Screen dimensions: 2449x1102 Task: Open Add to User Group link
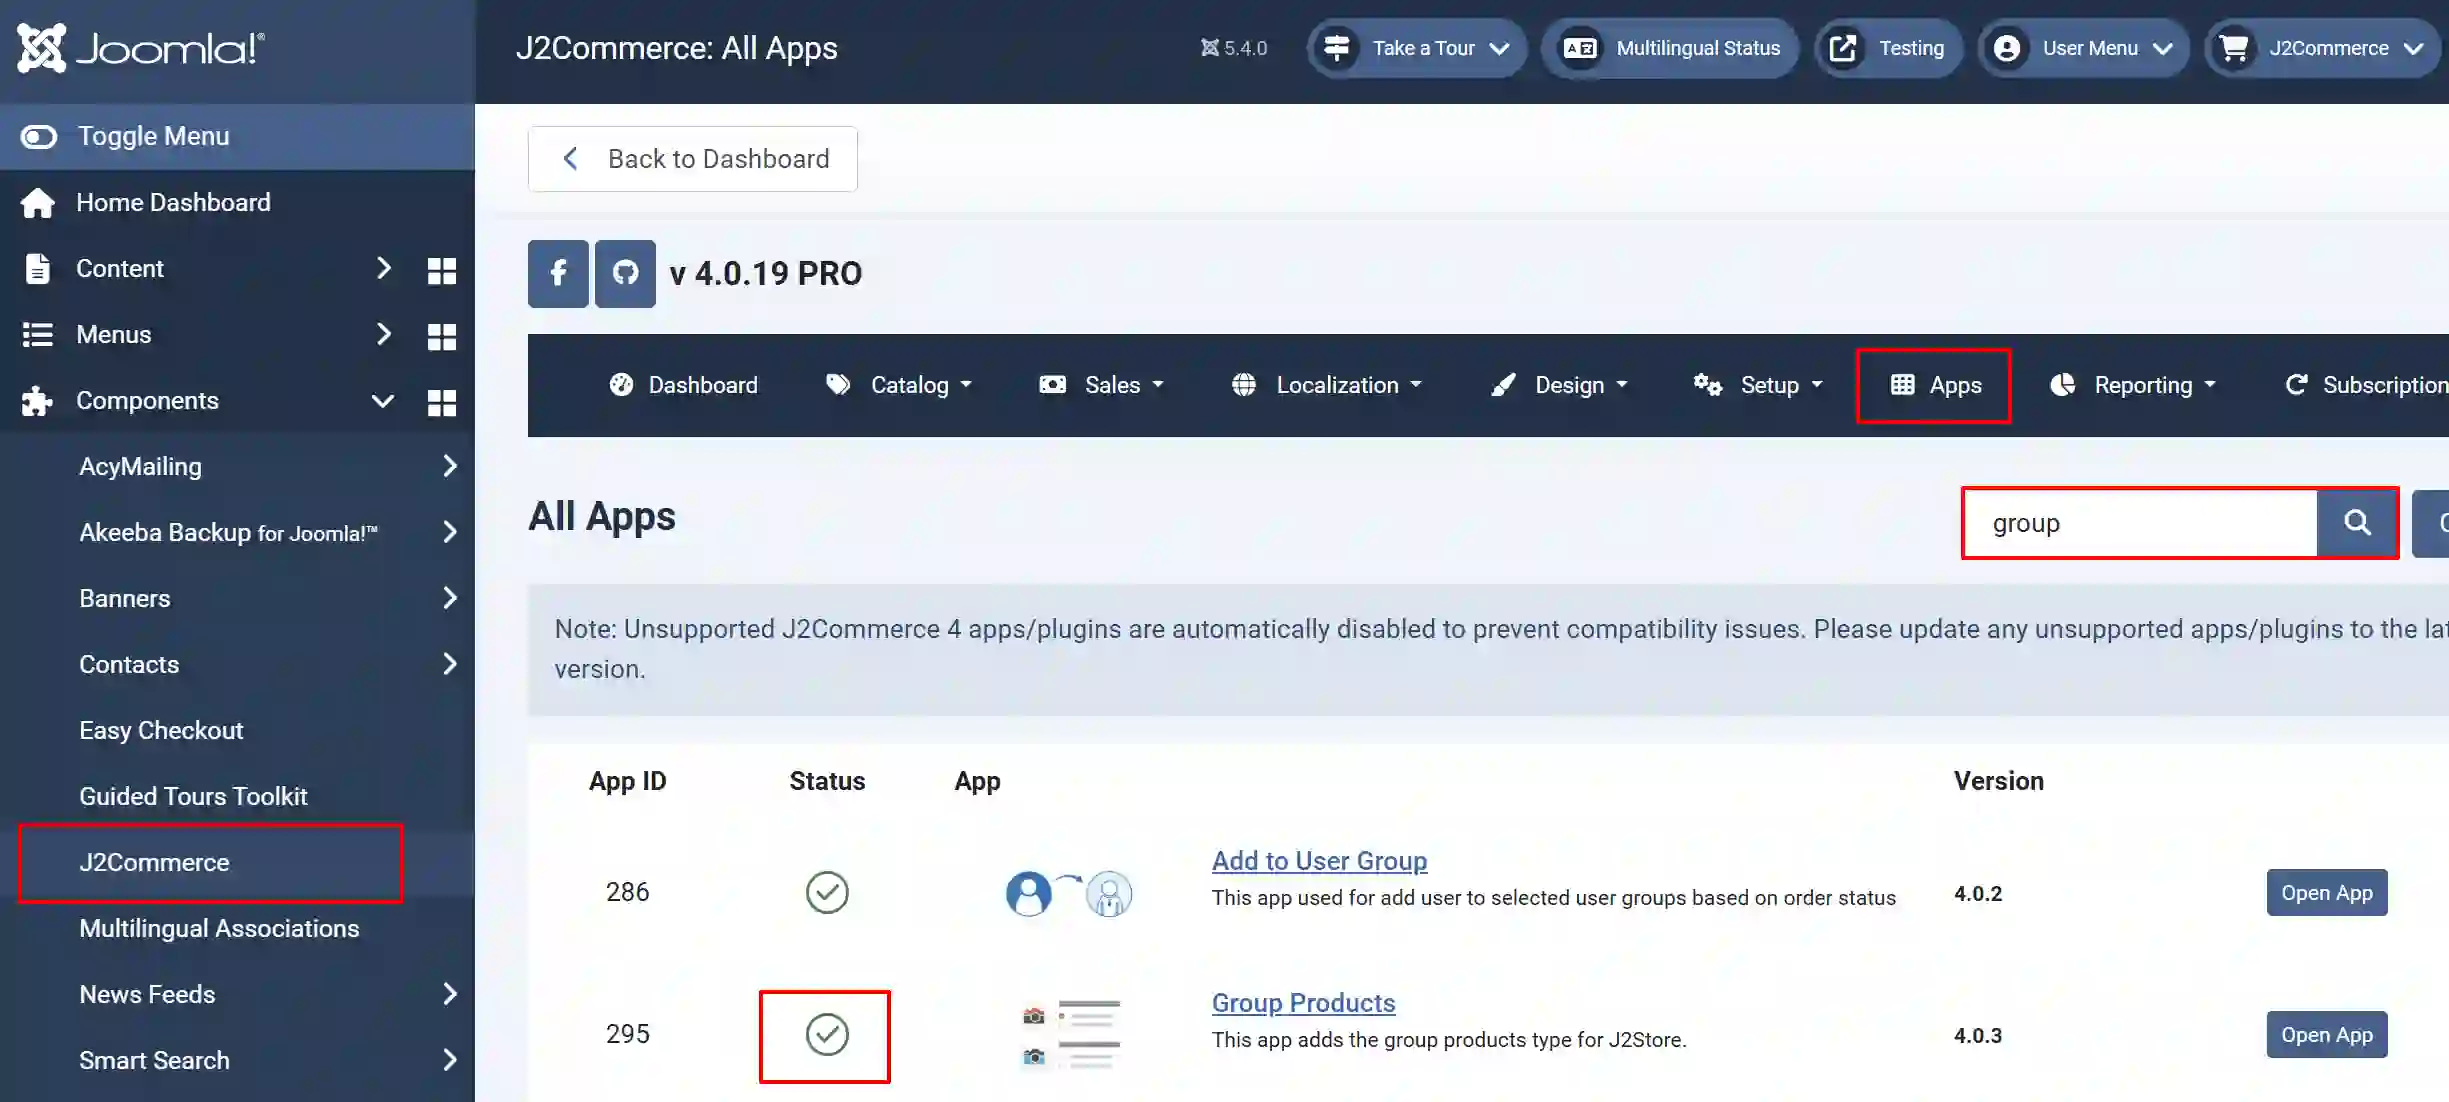[x=1319, y=861]
